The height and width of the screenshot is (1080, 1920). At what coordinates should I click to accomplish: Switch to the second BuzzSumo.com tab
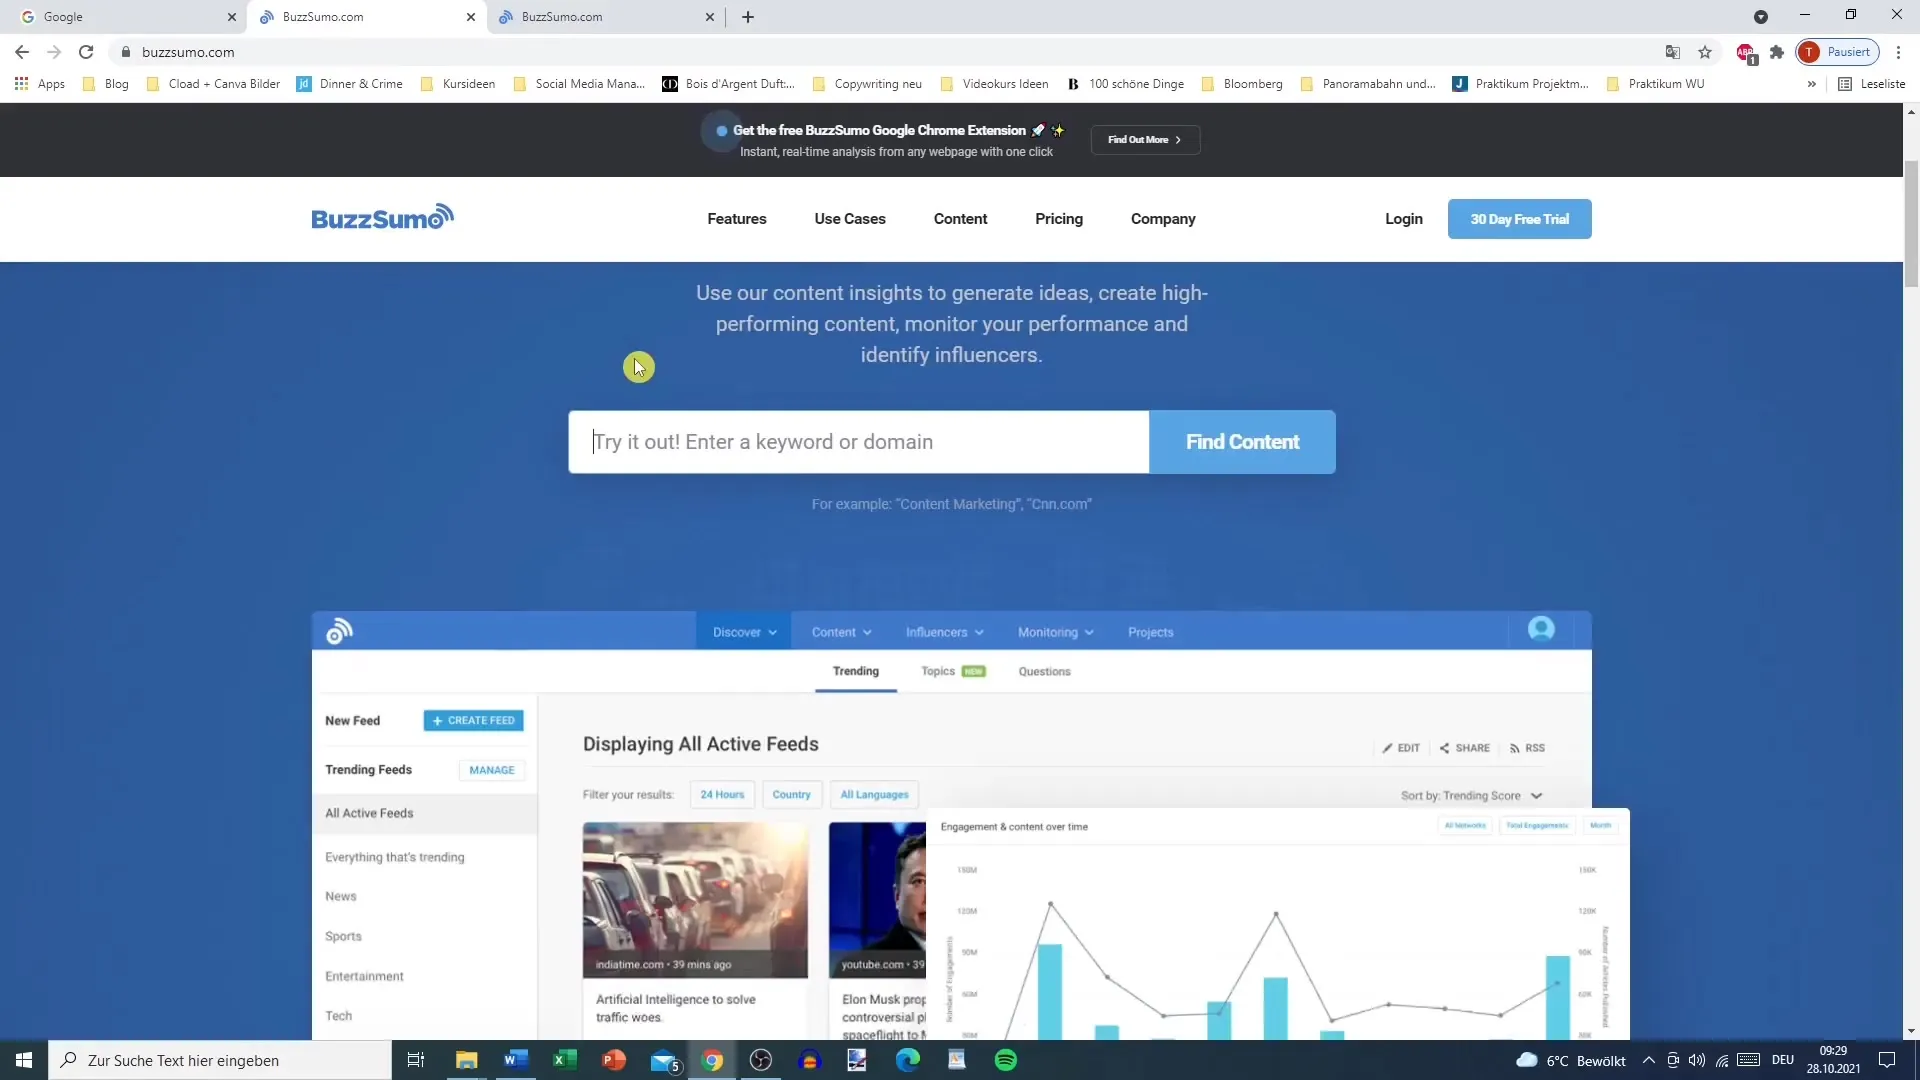(x=607, y=17)
